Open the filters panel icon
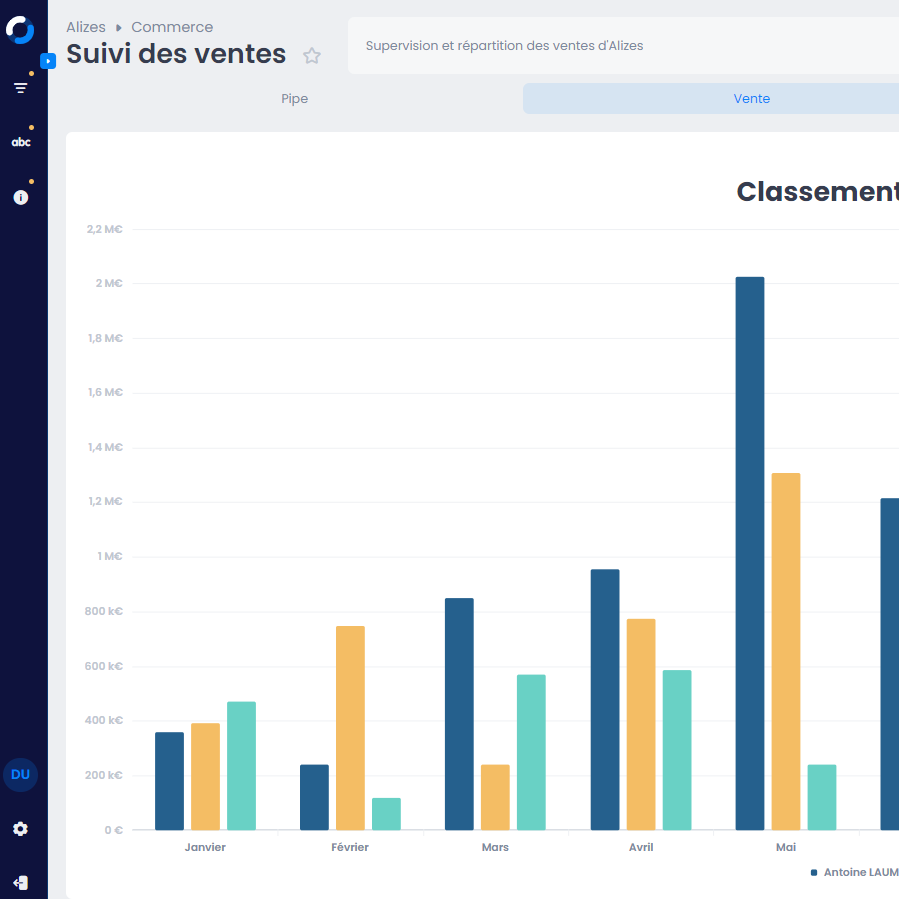 tap(20, 88)
